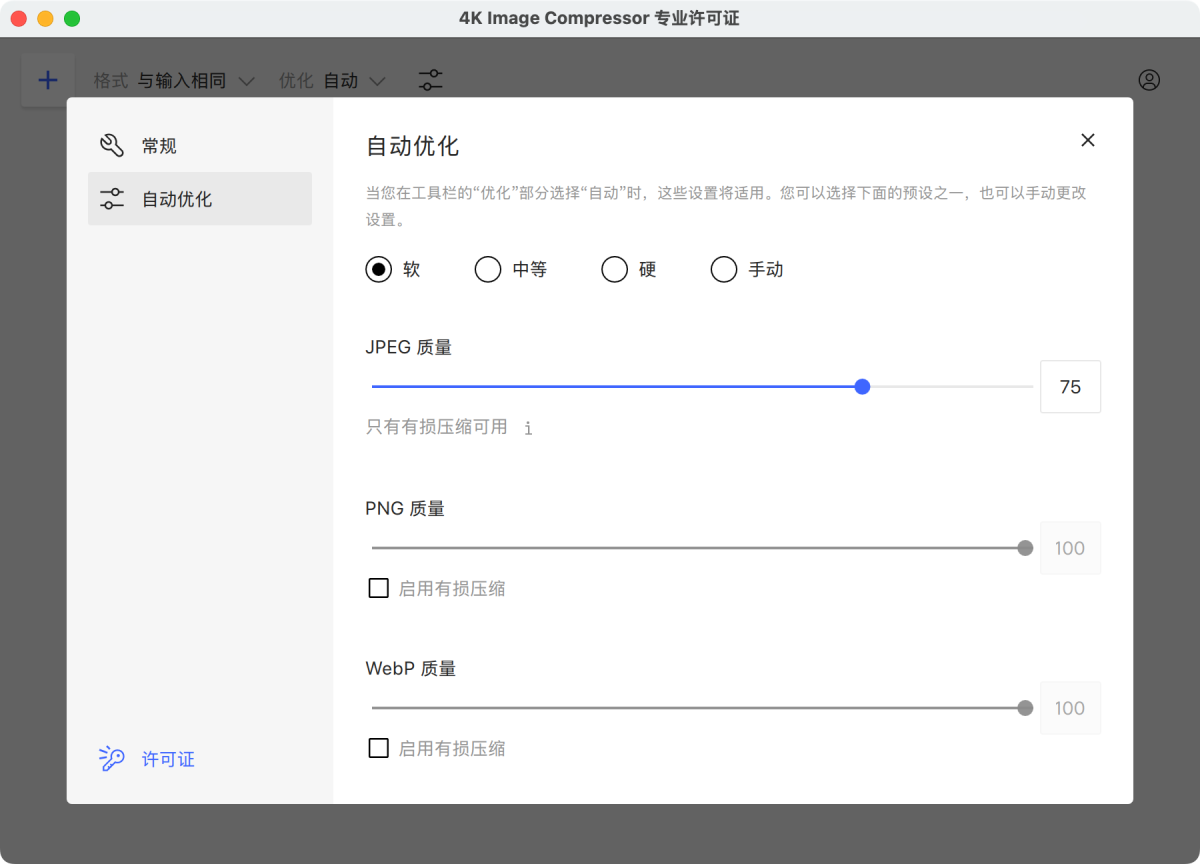Open the user account profile icon
1200x864 pixels.
(x=1149, y=80)
